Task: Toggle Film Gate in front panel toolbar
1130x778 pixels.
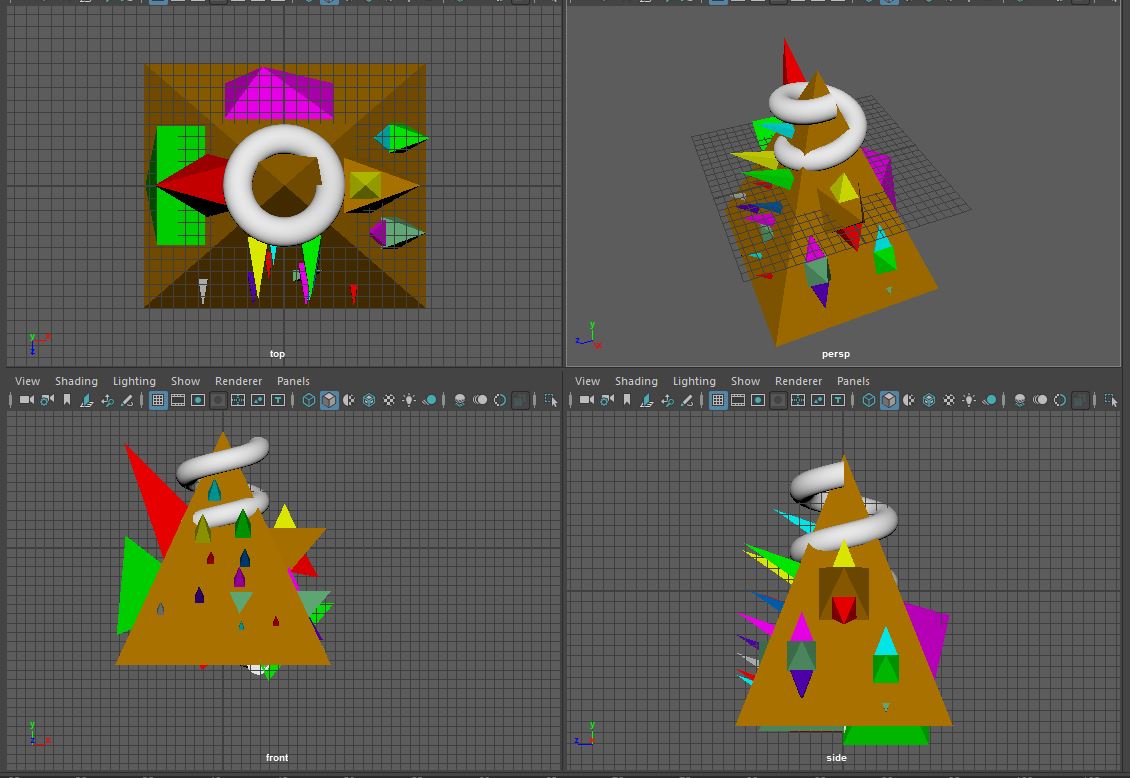Action: pyautogui.click(x=178, y=401)
